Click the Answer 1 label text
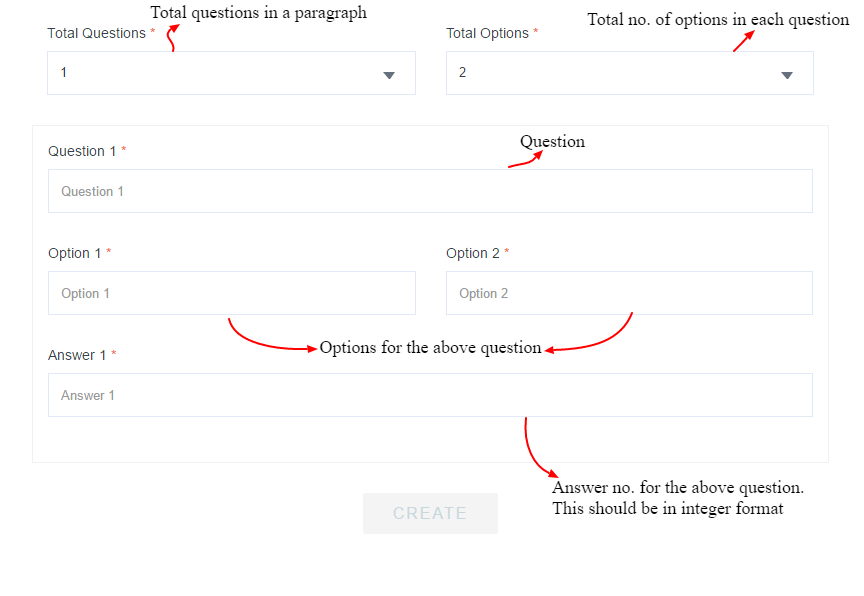Image resolution: width=864 pixels, height=596 pixels. click(x=77, y=355)
